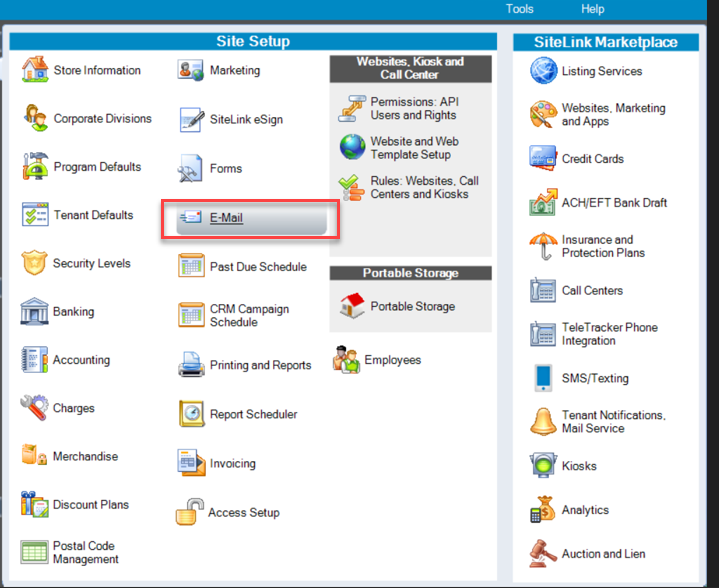Click Website and Web Template globe icon

pos(352,147)
